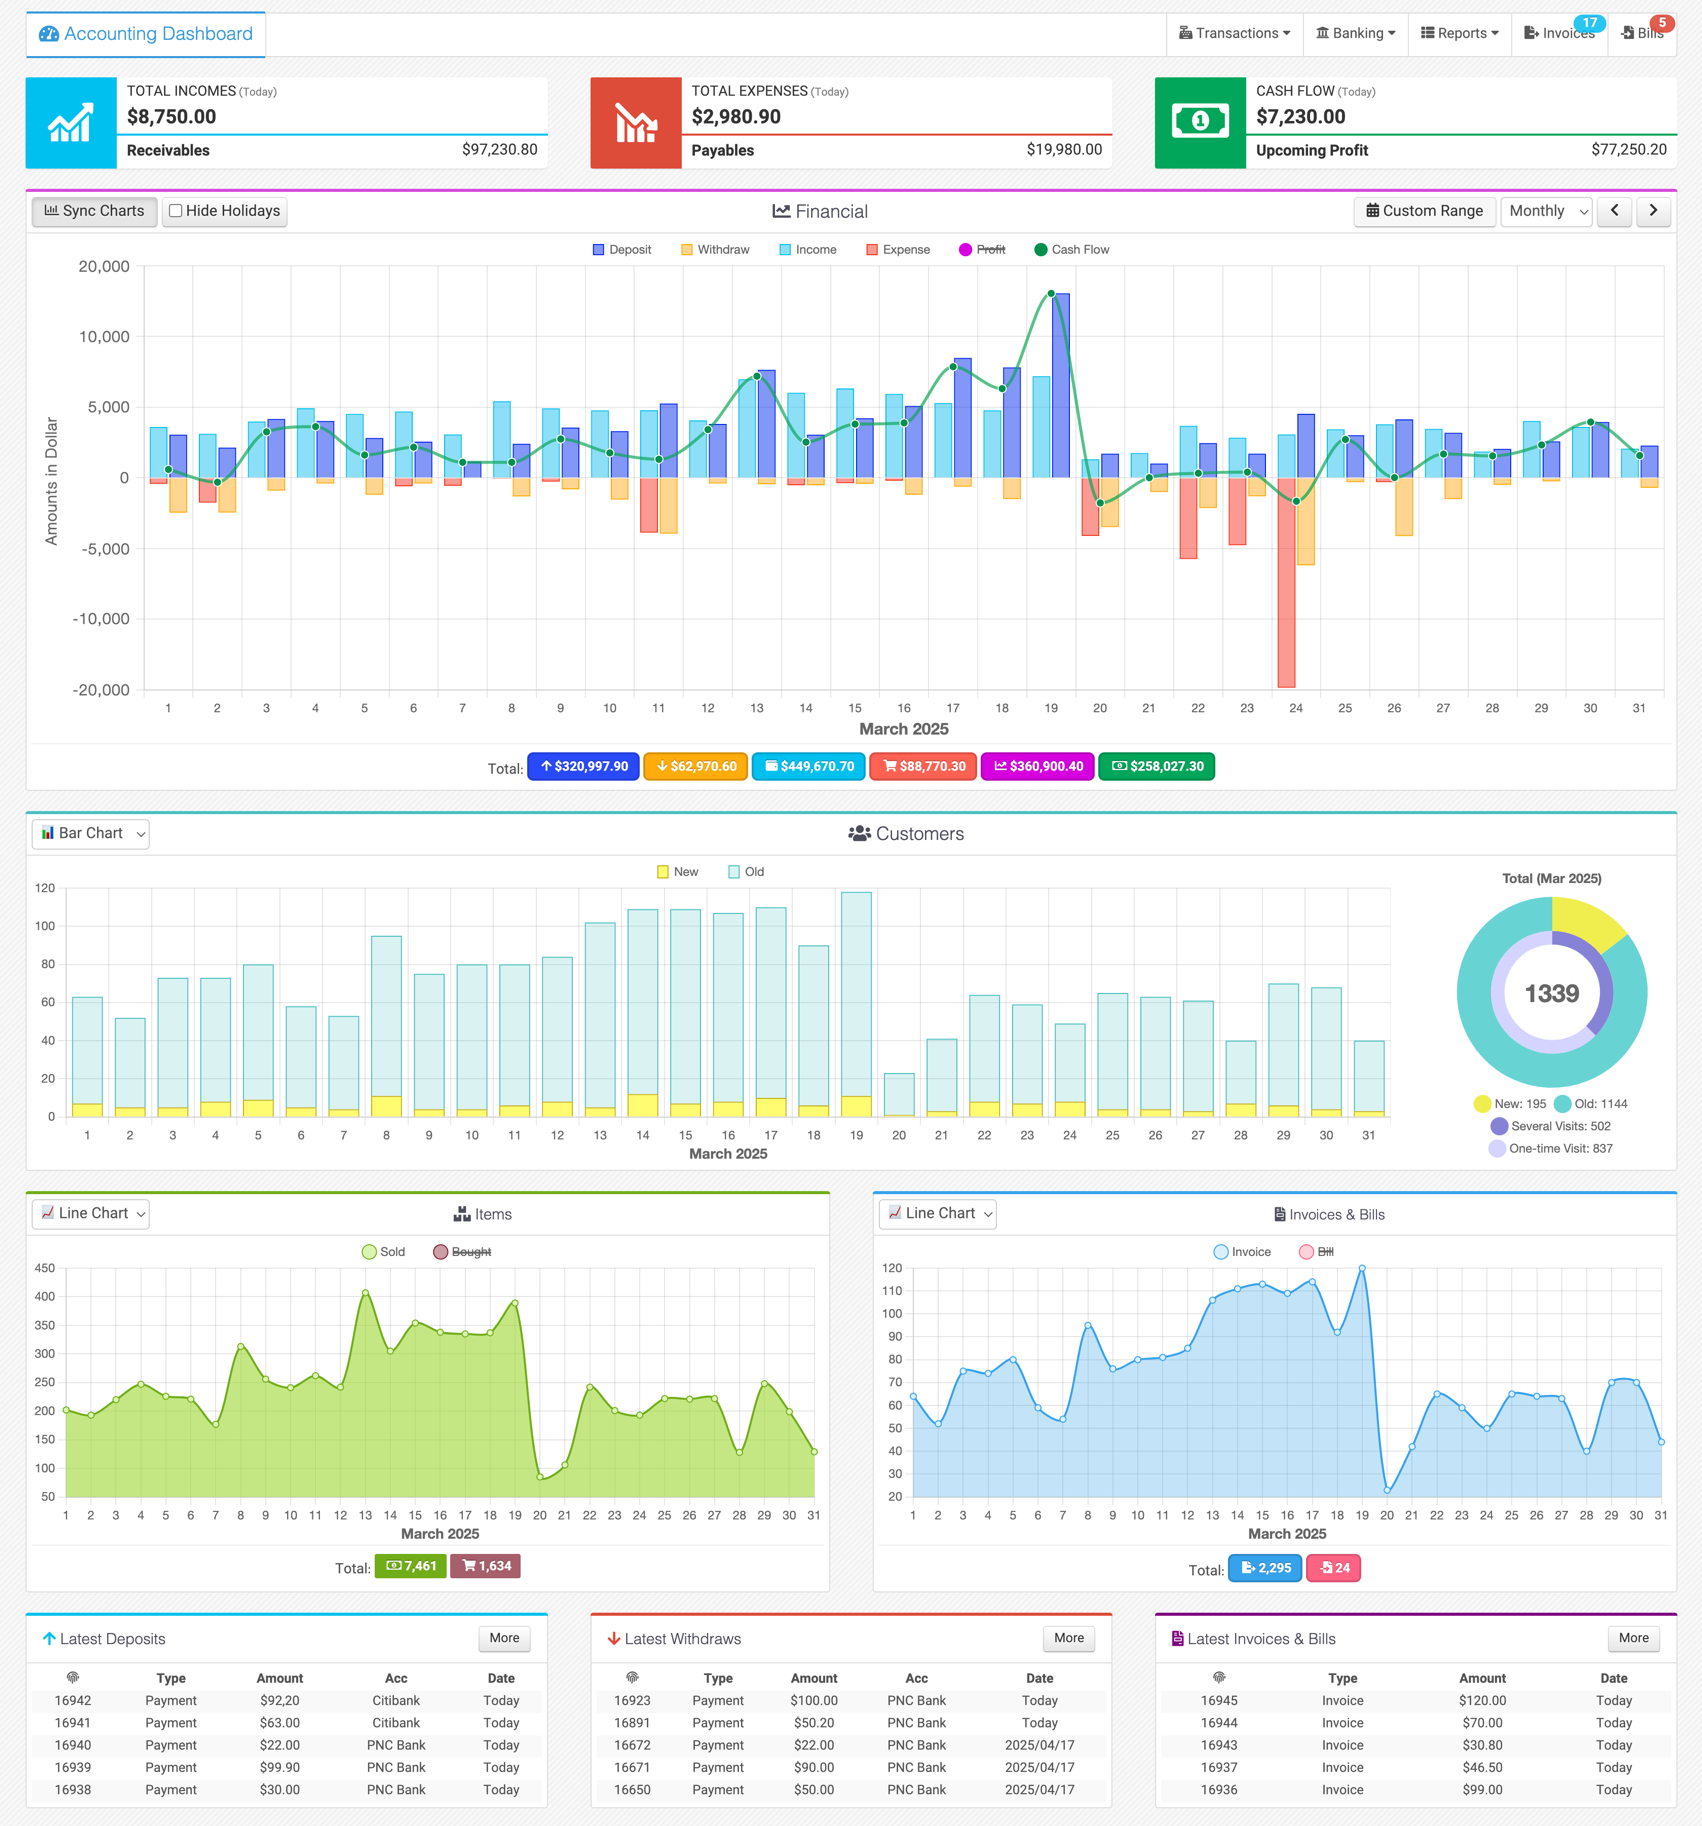The height and width of the screenshot is (1826, 1702).
Task: Go to the previous month arrow
Action: click(1615, 211)
